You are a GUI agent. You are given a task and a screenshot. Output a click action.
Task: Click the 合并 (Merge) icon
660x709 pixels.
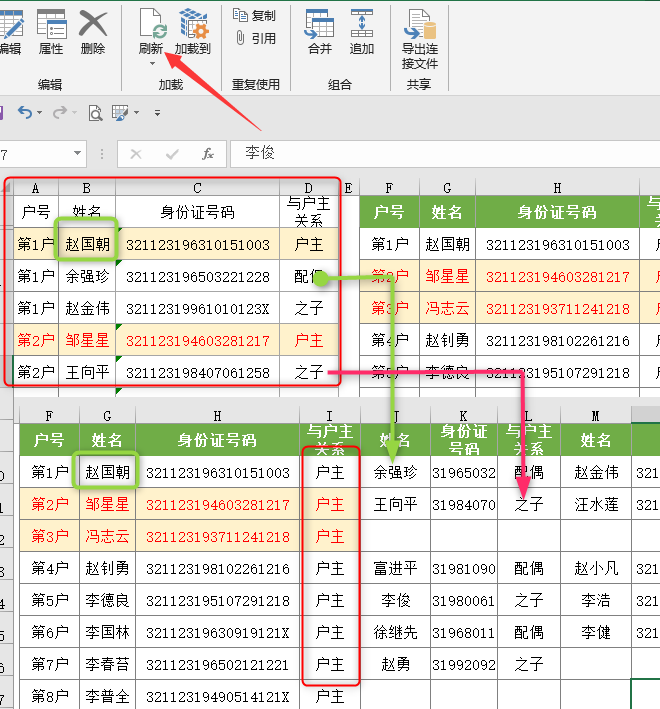click(x=320, y=32)
